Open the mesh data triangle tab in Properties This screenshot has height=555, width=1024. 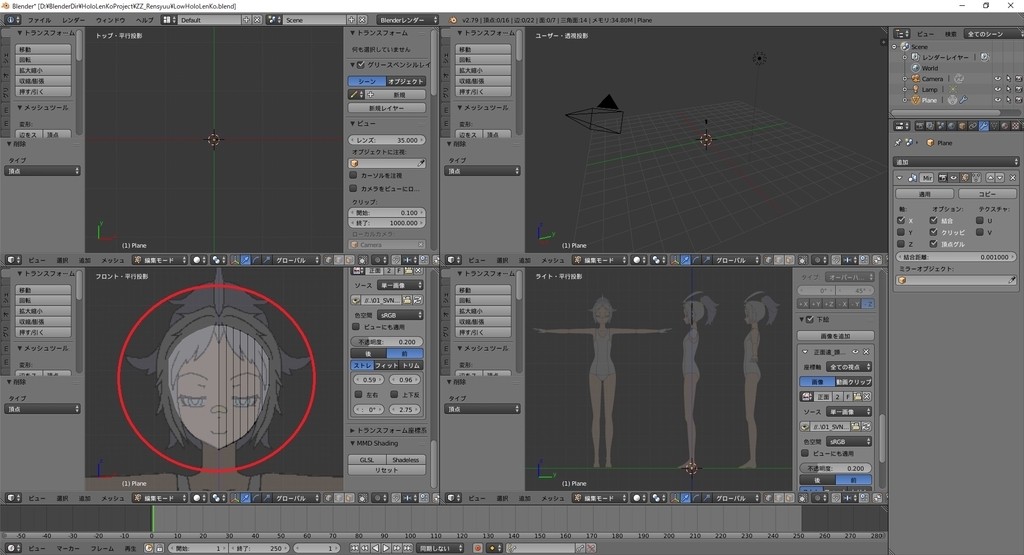point(994,126)
